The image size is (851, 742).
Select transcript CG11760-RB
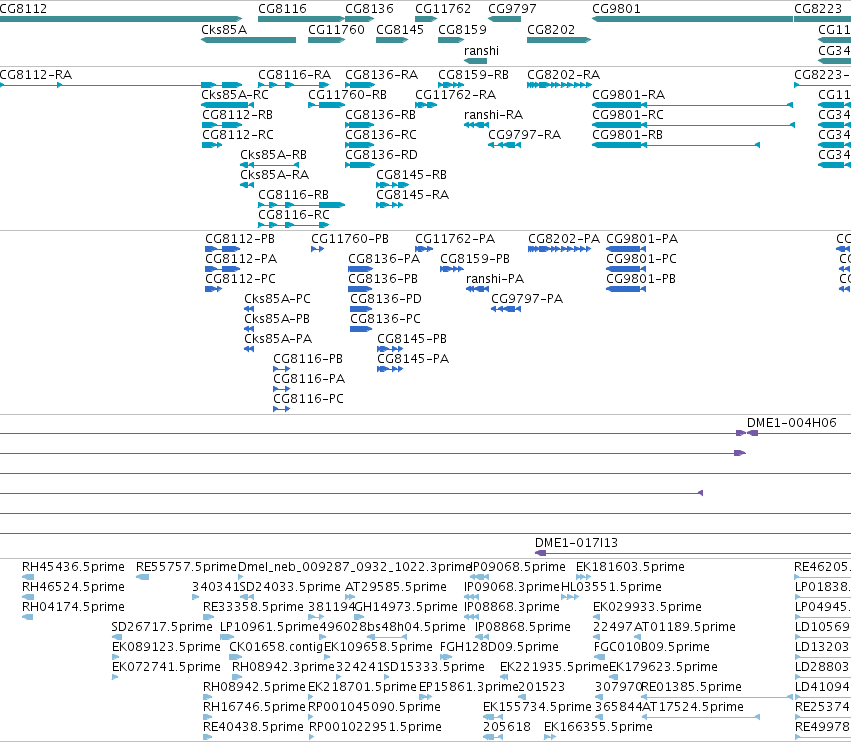(347, 94)
